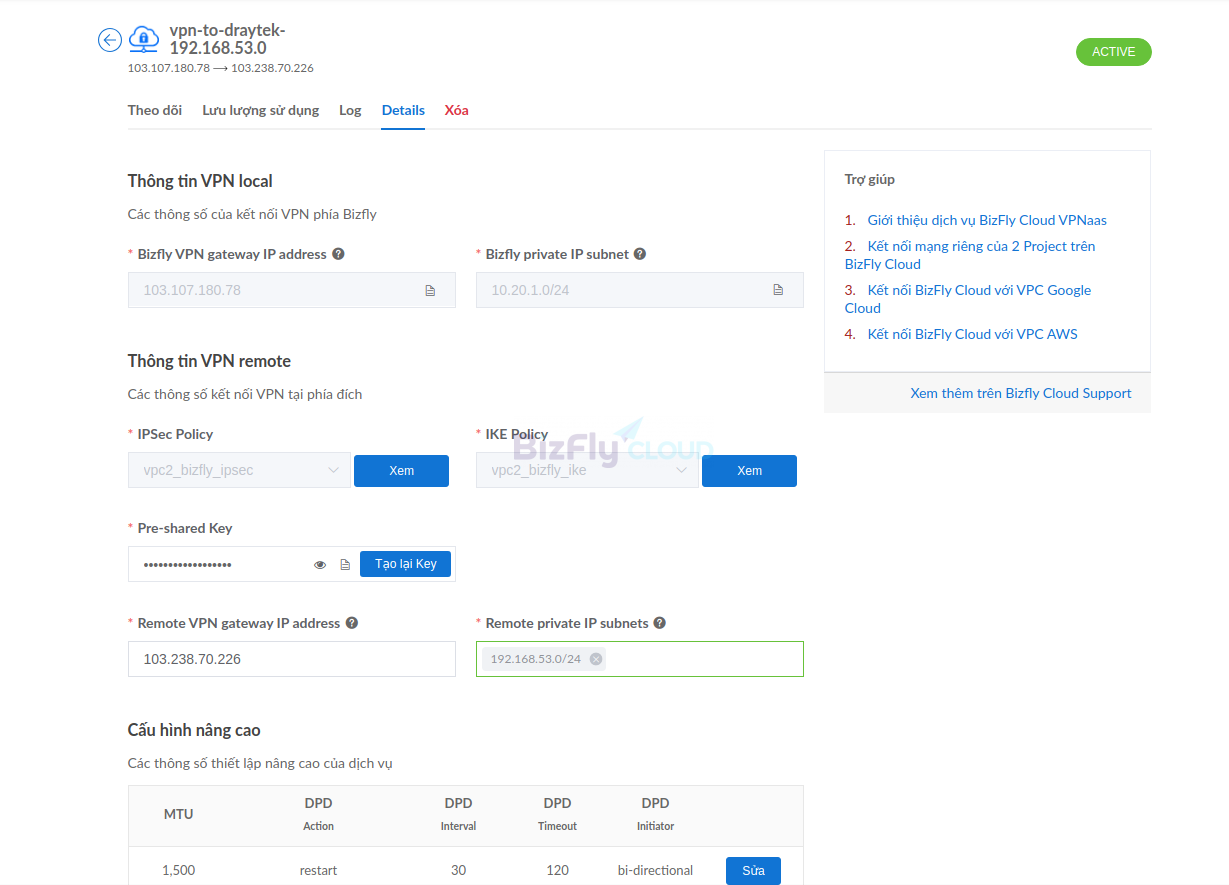Click the MTU value 1,500
This screenshot has width=1229, height=885.
click(179, 870)
